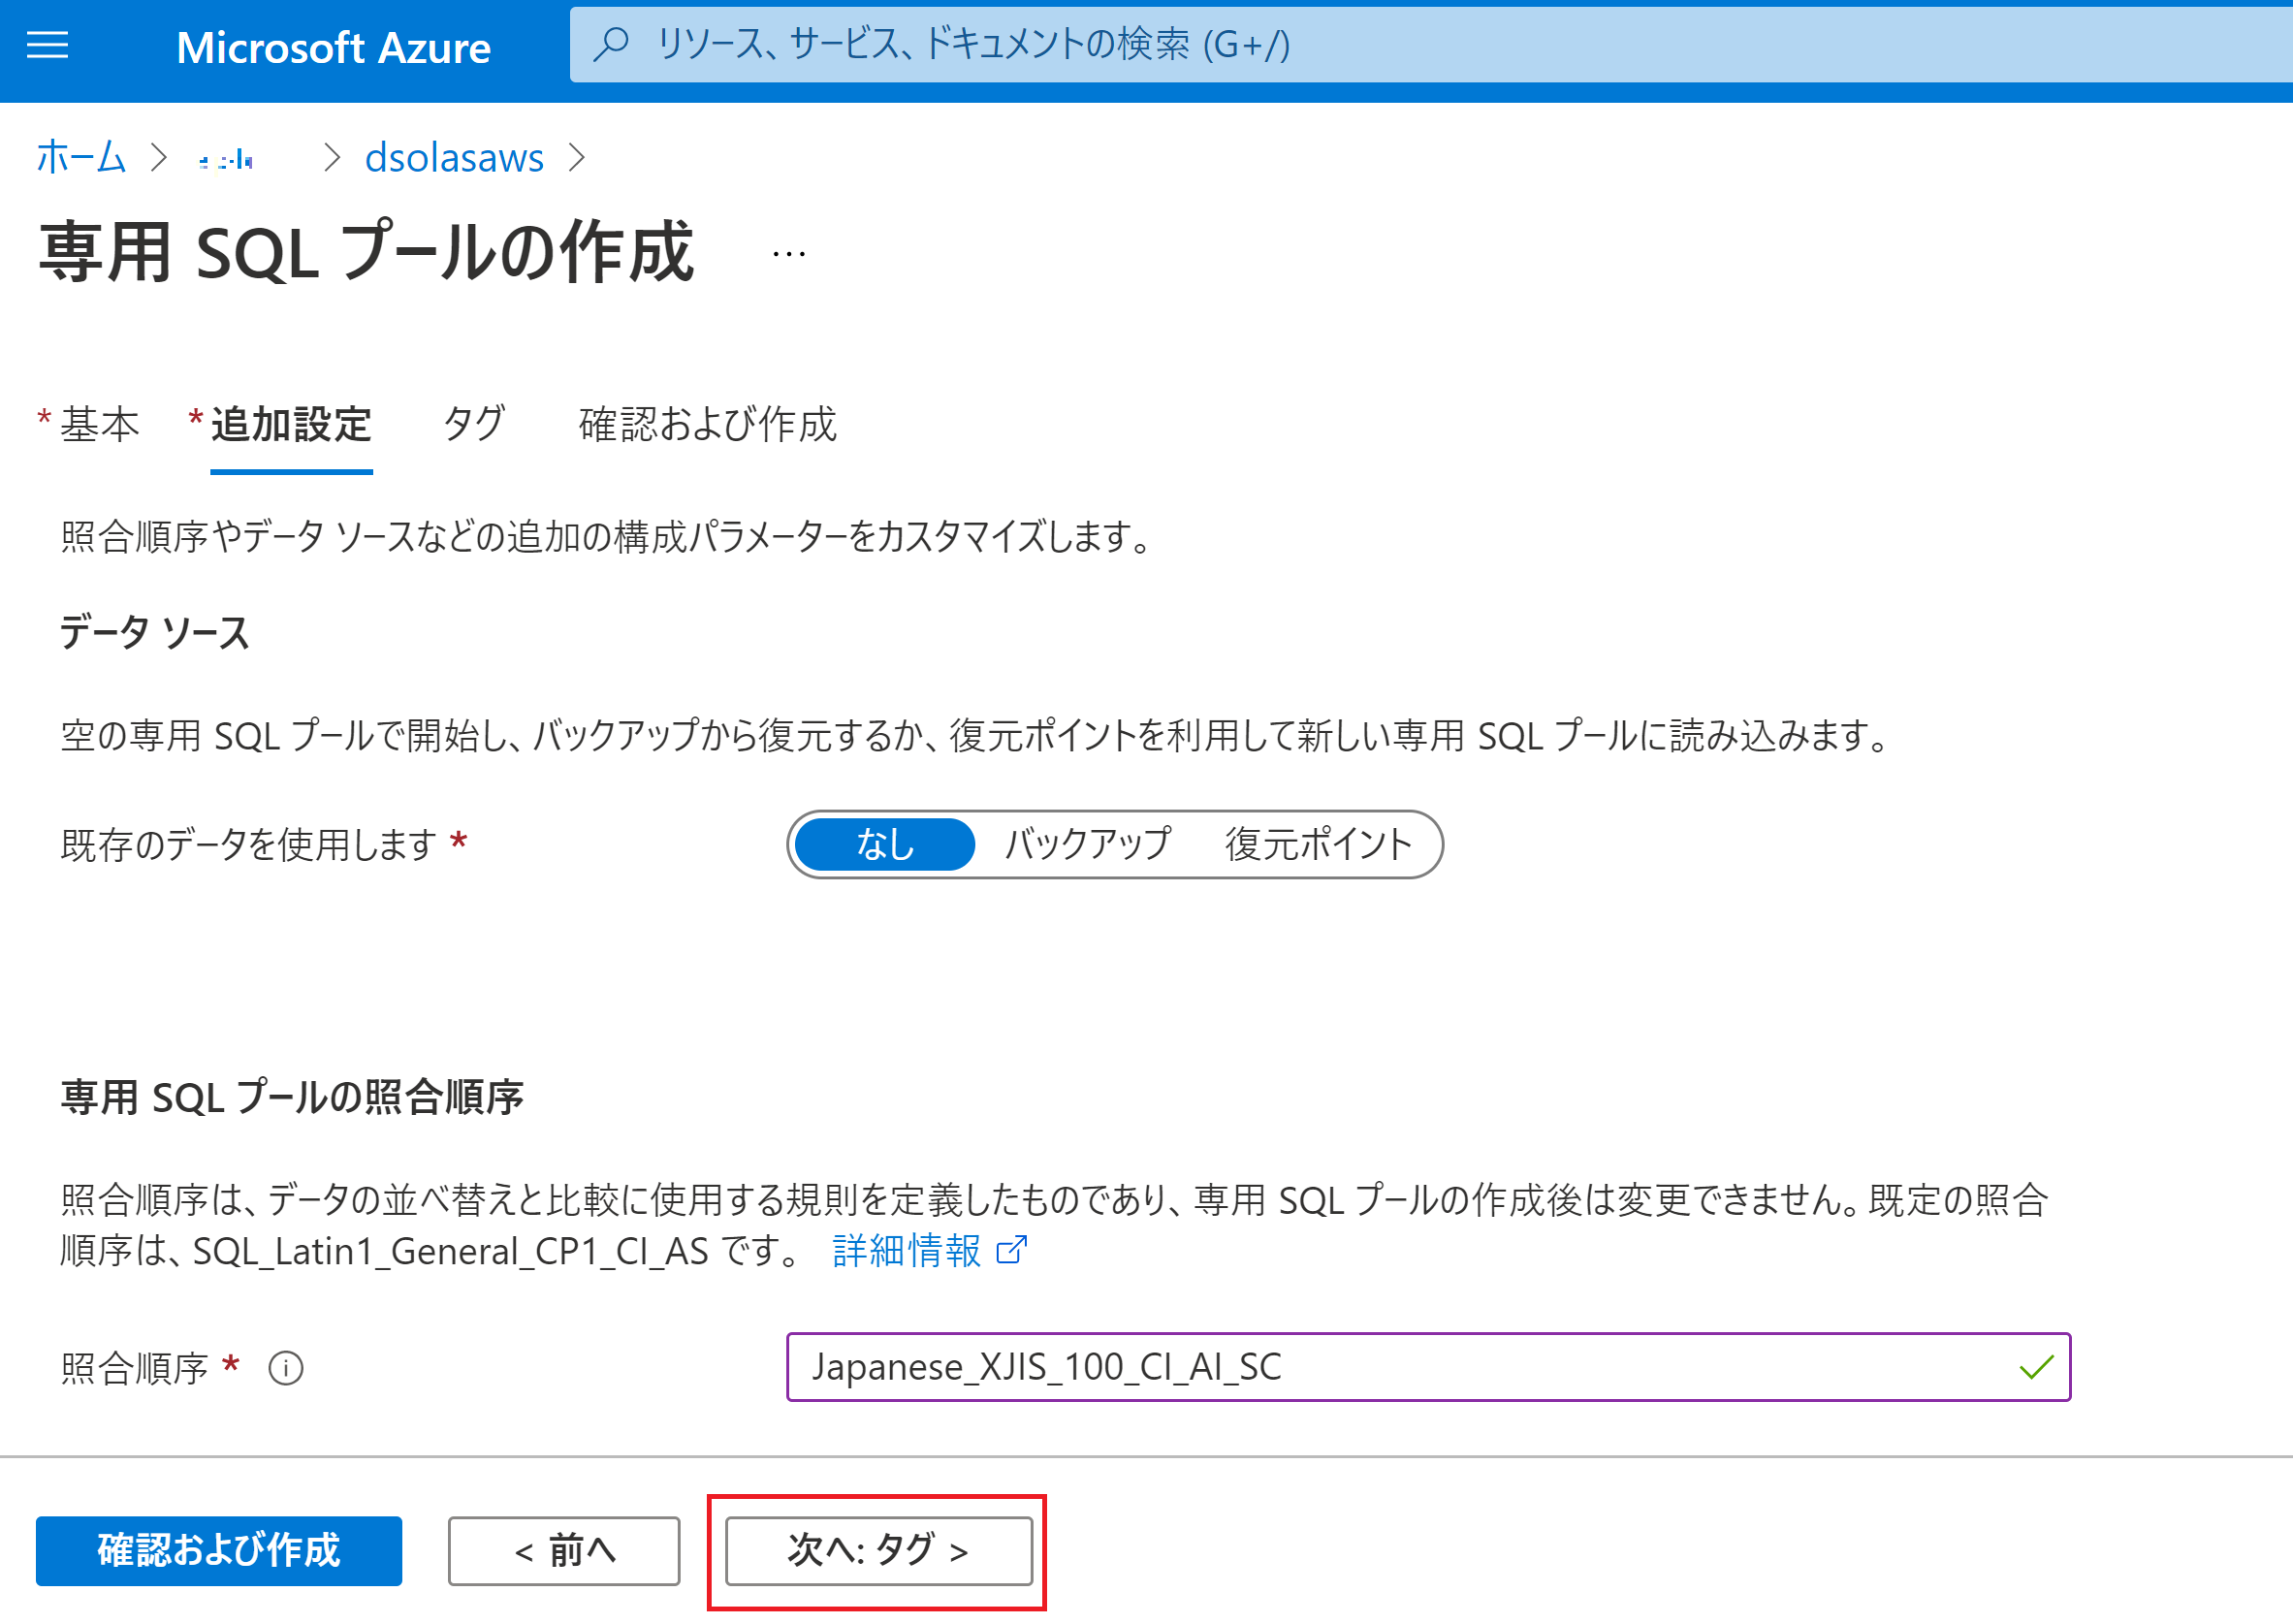Select the 追加設定 tab
Screen dimensions: 2293x1624
[291, 424]
